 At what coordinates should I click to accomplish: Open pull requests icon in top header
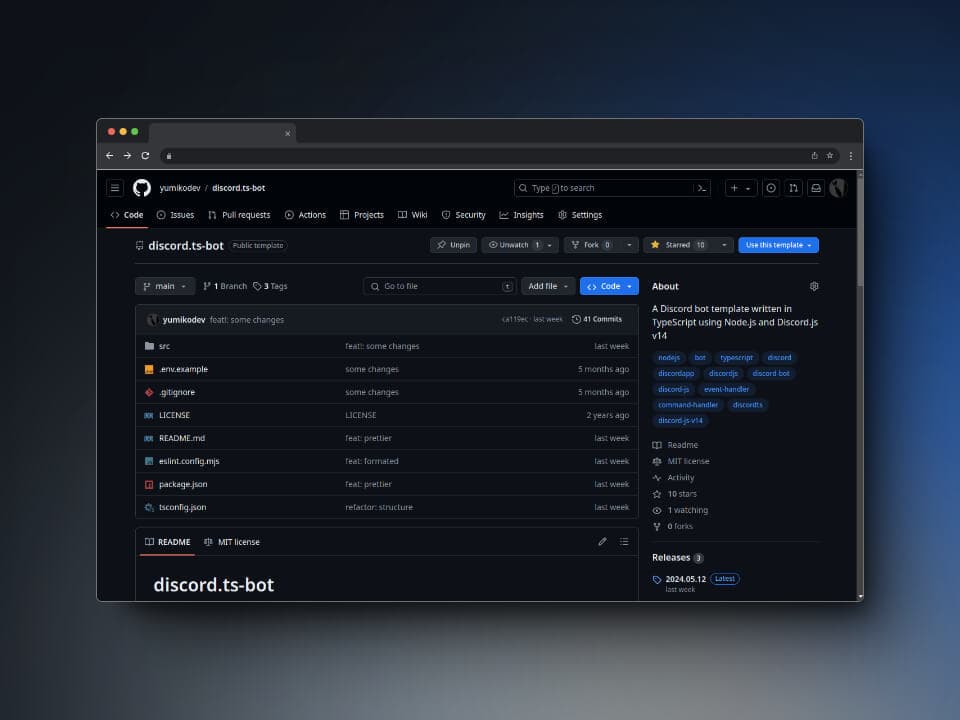click(x=793, y=188)
